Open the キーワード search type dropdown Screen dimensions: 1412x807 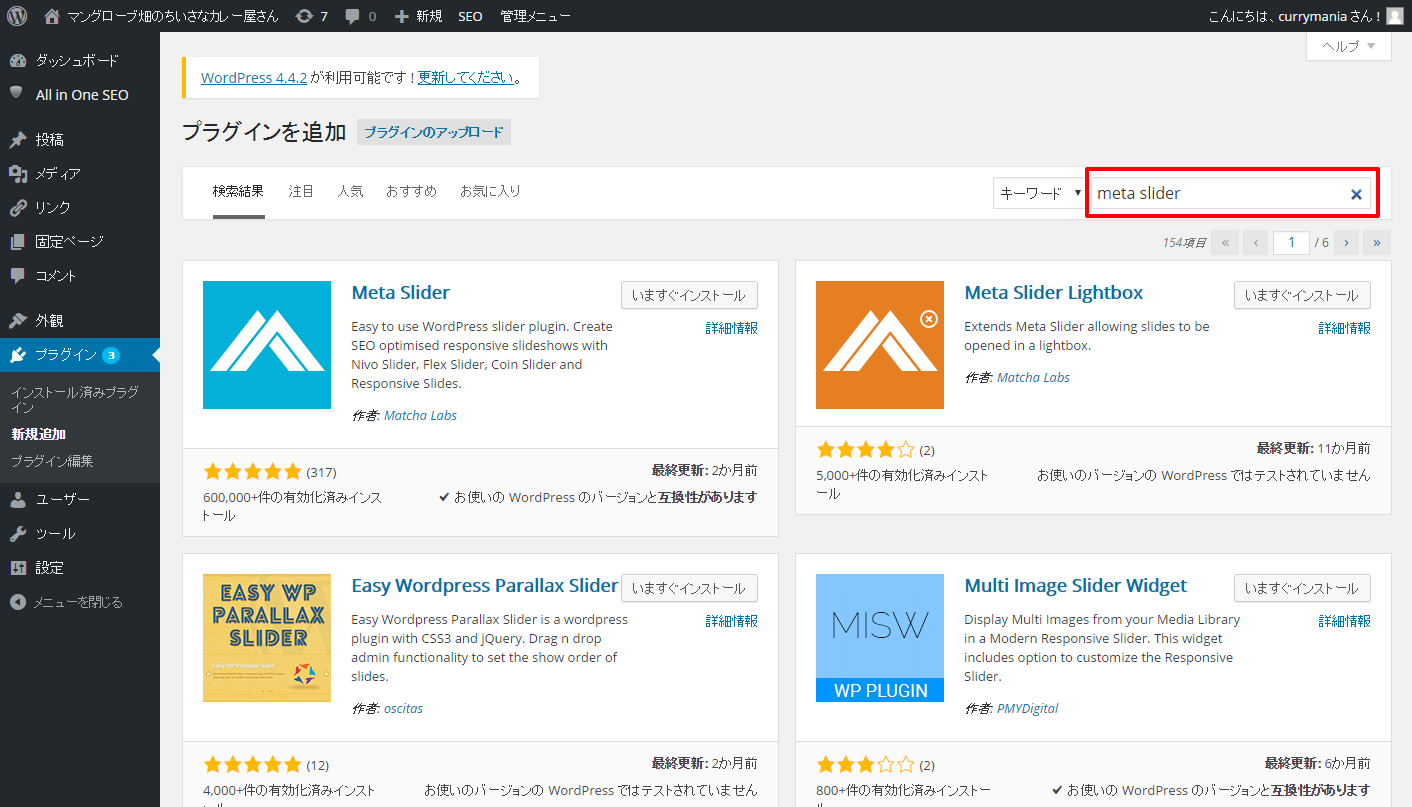[1039, 193]
